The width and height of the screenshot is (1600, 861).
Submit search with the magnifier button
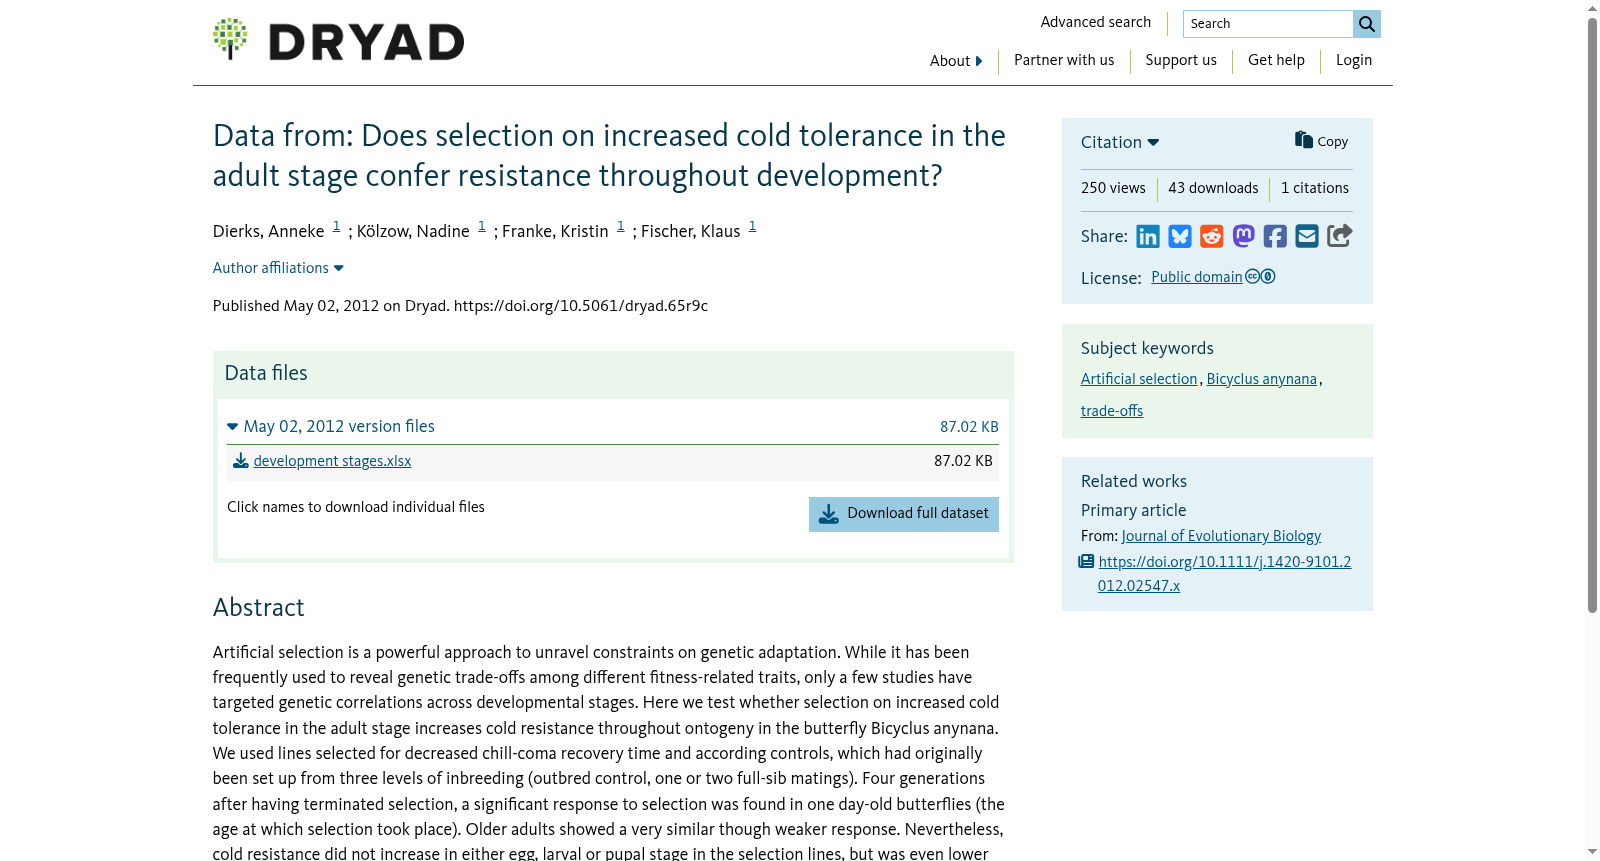point(1367,24)
